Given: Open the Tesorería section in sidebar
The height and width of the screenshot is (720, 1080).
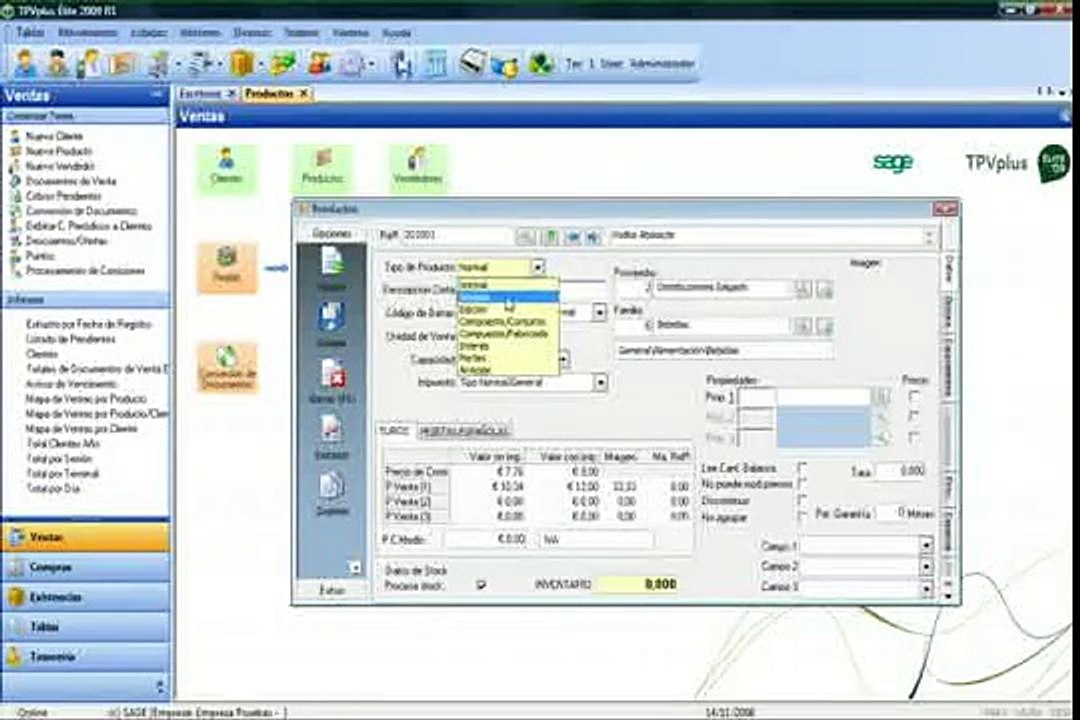Looking at the screenshot, I should click(85, 657).
